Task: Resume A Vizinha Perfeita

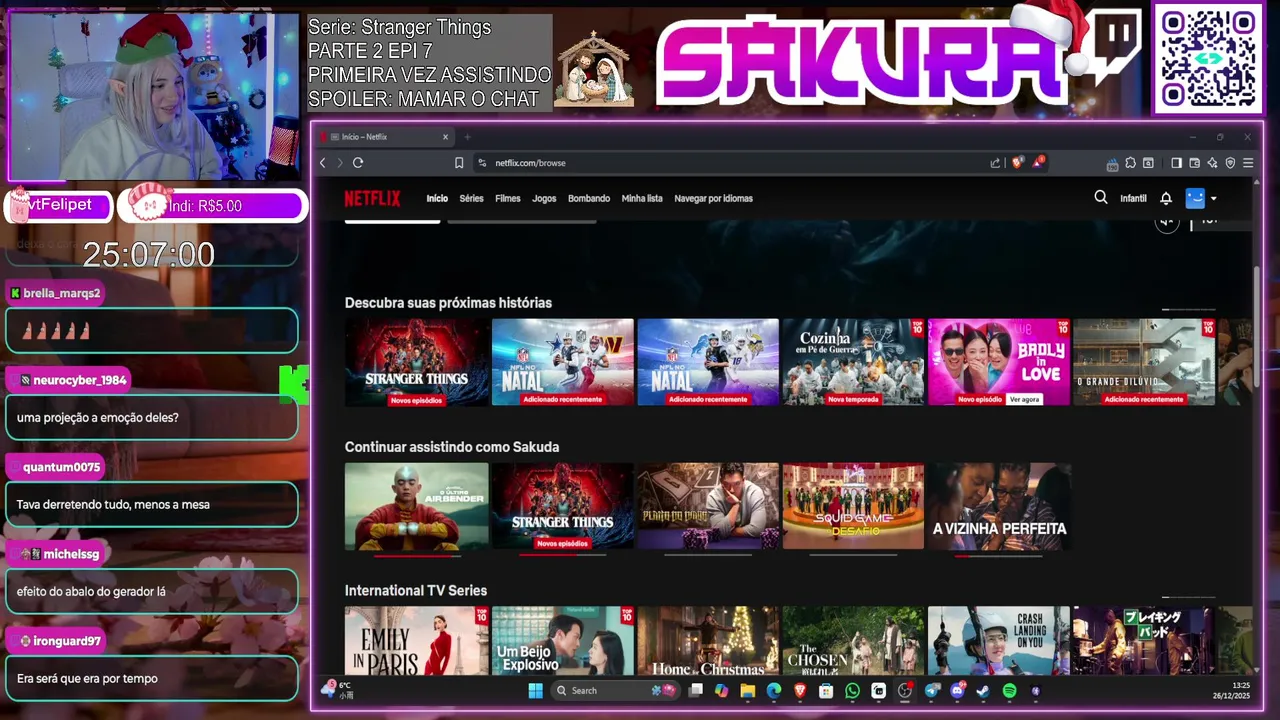Action: (998, 506)
